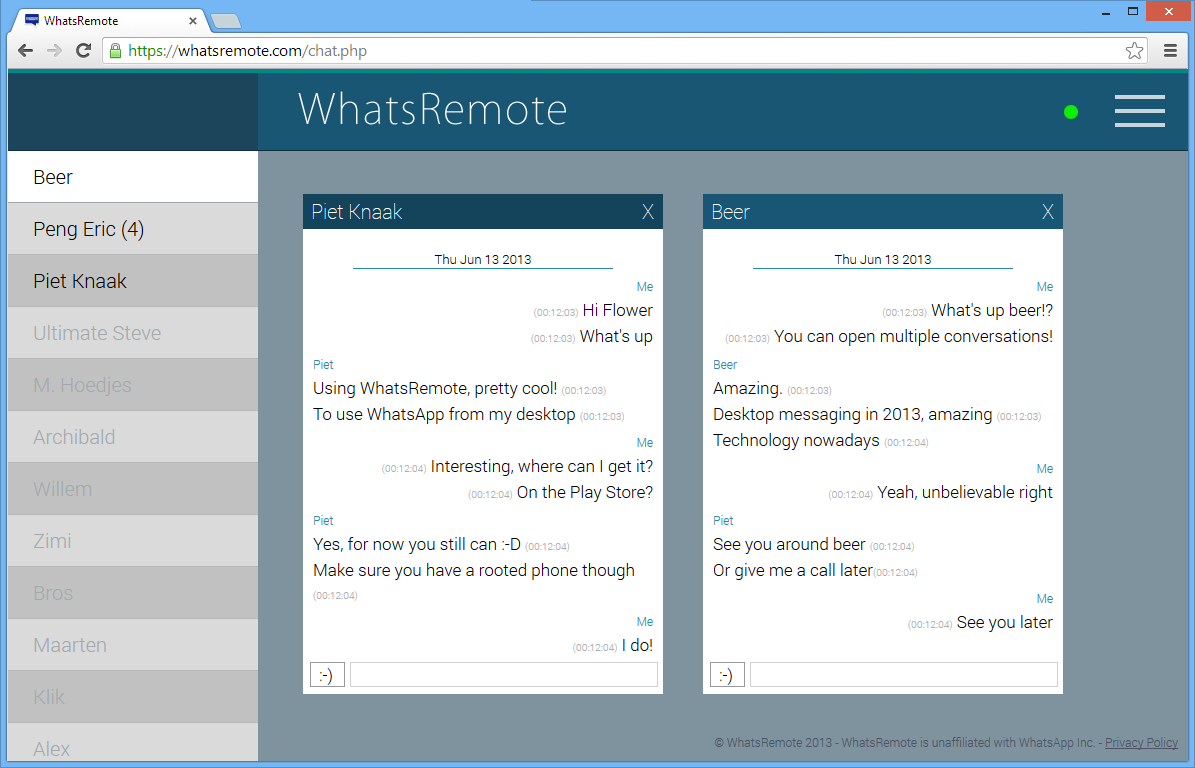Click the browser back arrow
The width and height of the screenshot is (1195, 768).
pos(25,50)
